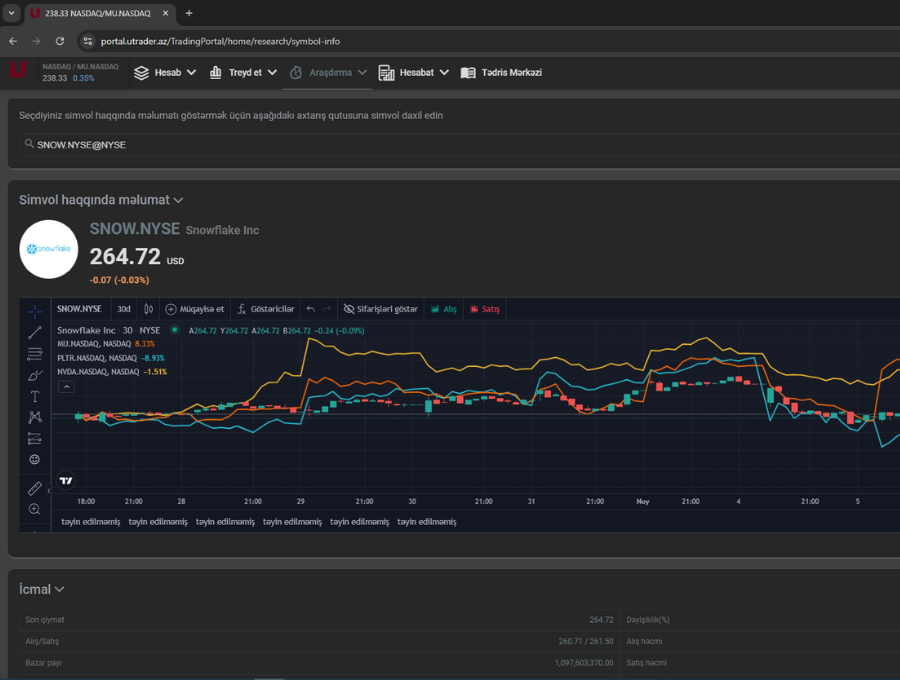
Task: Open the emoji icons tool
Action: pos(35,459)
